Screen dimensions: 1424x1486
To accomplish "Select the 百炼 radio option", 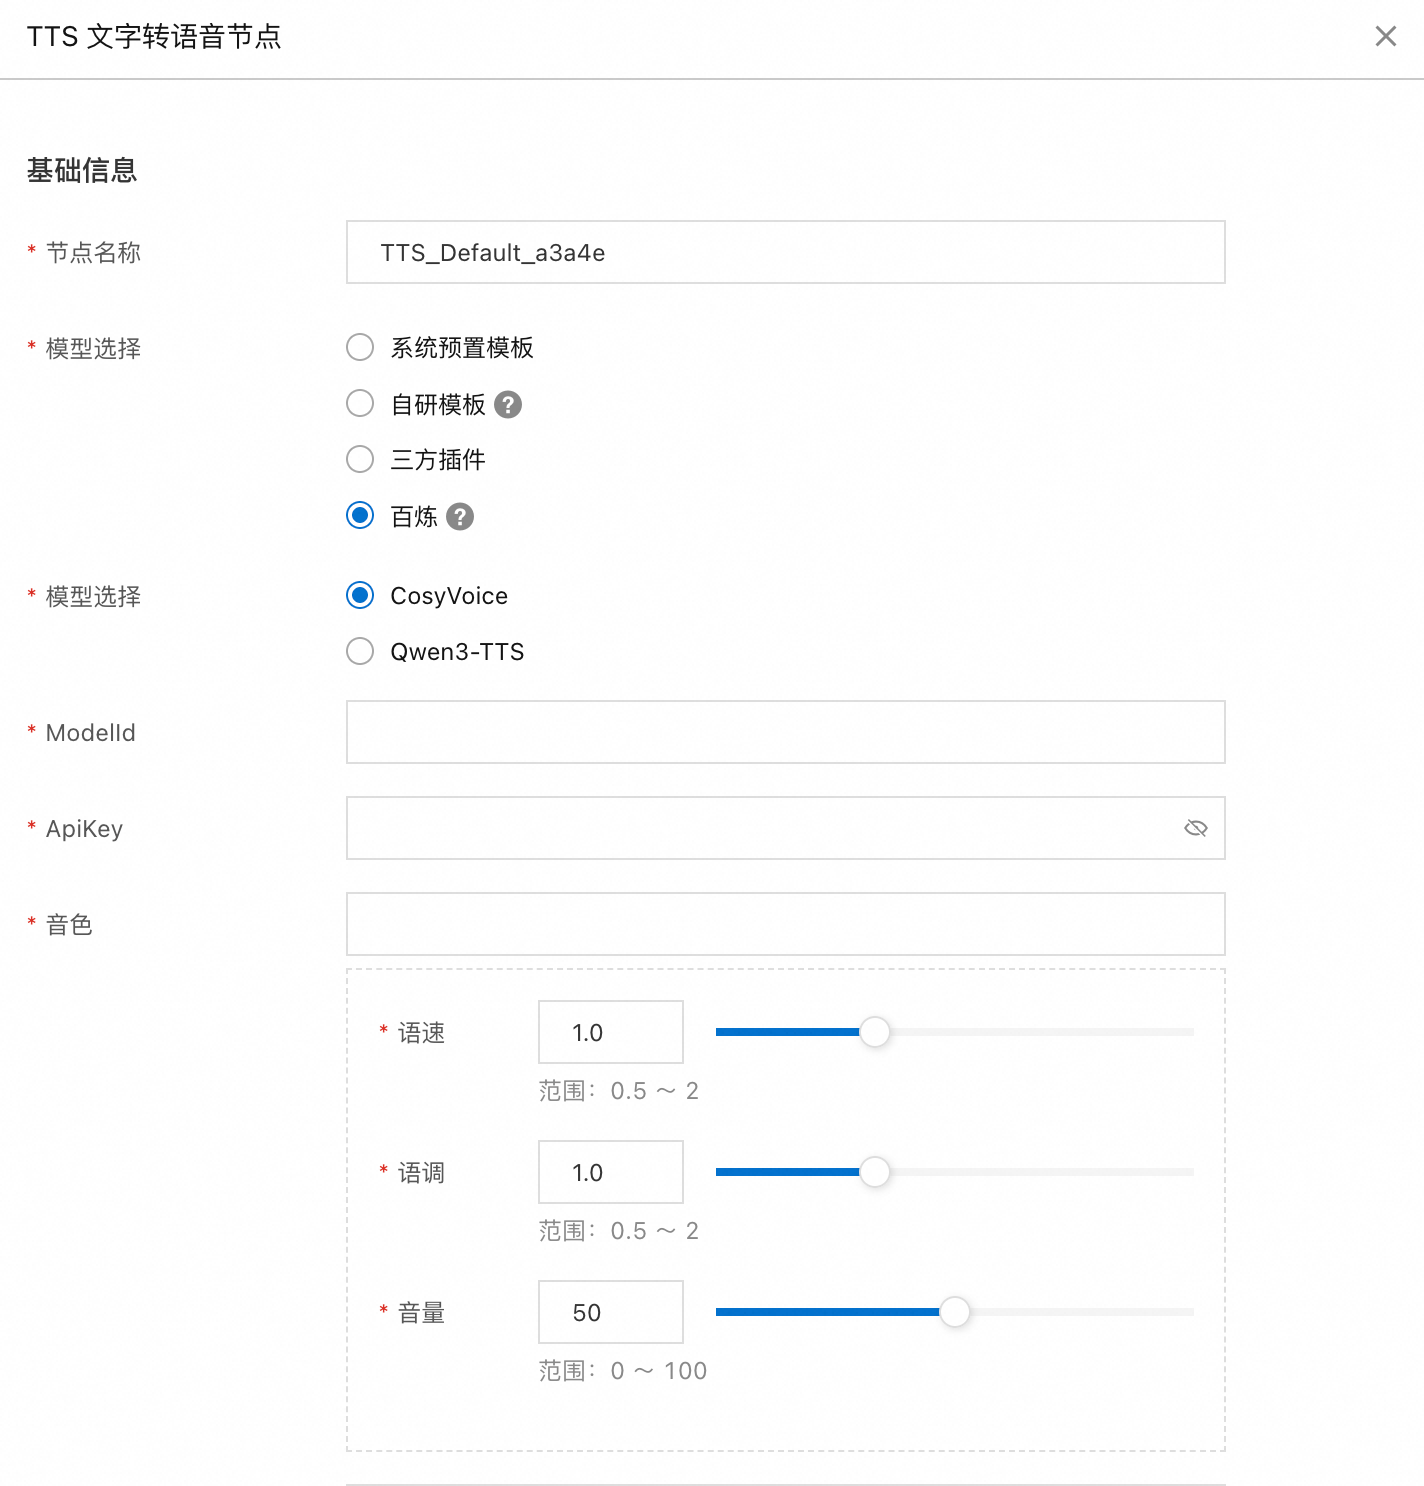I will (x=360, y=515).
